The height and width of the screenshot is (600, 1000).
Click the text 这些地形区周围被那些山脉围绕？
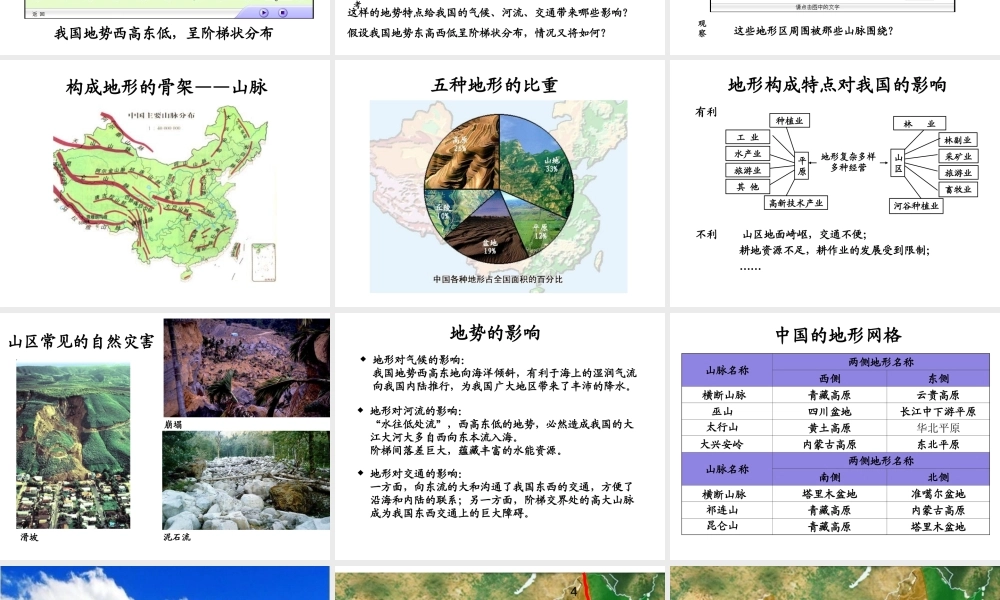814,31
